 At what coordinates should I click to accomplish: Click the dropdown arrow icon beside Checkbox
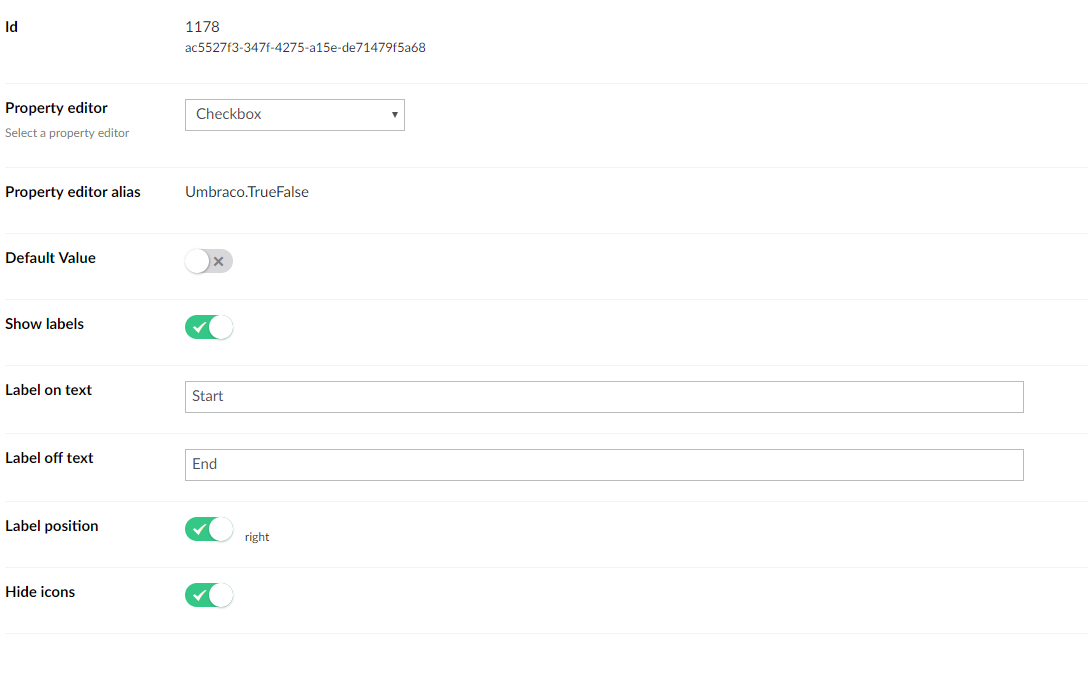[393, 115]
